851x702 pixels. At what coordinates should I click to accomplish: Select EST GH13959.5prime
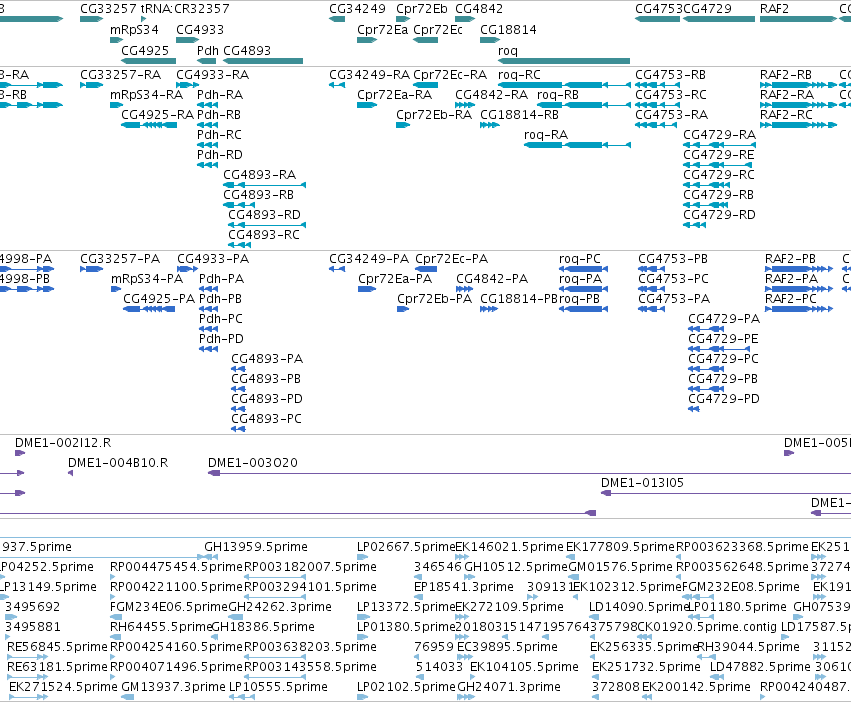(x=256, y=547)
